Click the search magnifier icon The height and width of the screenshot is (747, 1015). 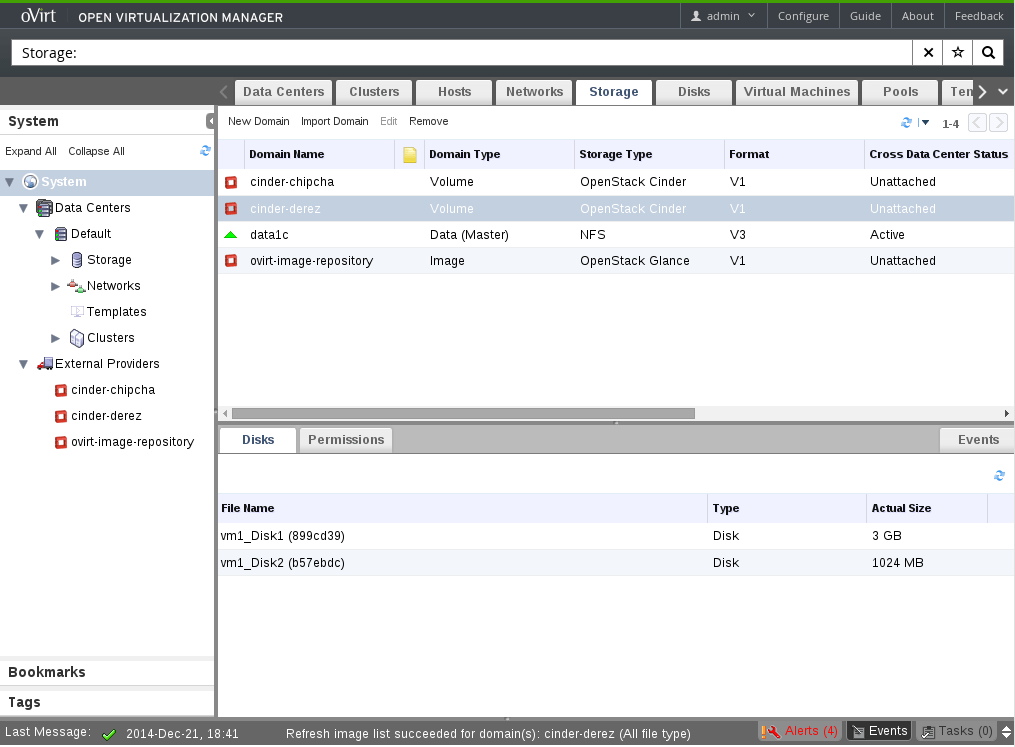tap(987, 53)
